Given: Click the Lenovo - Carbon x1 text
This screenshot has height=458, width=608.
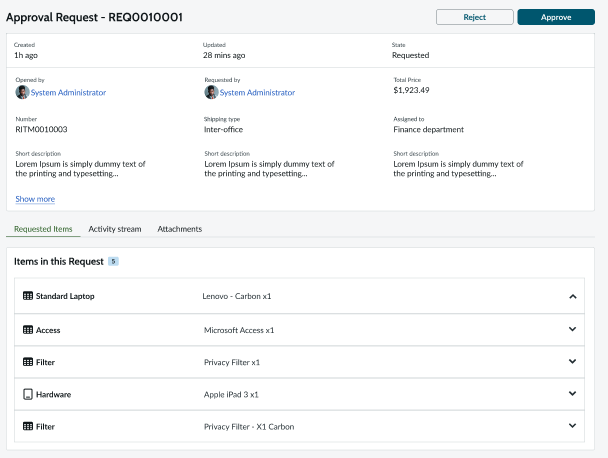Looking at the screenshot, I should click(237, 296).
